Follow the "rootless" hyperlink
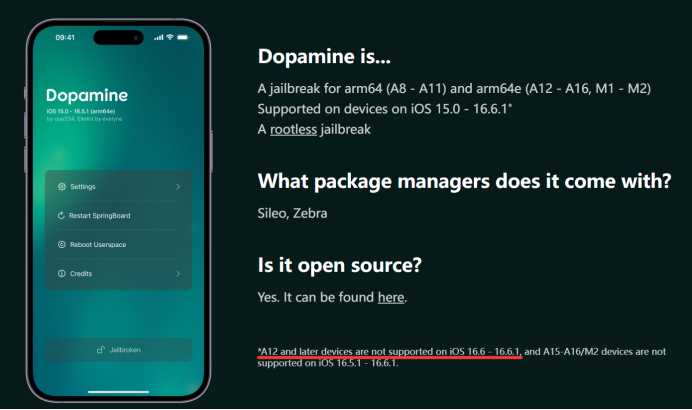 [291, 129]
